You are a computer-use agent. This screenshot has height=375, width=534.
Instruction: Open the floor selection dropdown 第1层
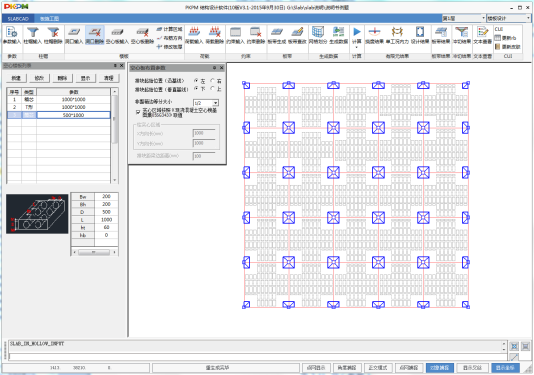464,18
